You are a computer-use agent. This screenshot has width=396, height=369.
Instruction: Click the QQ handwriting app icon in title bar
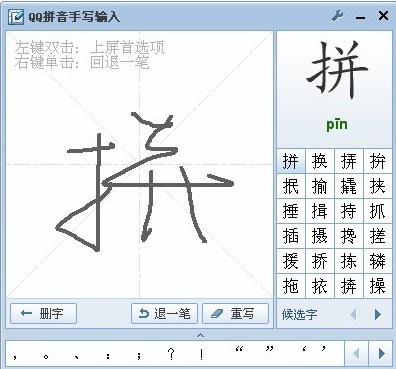pos(16,16)
